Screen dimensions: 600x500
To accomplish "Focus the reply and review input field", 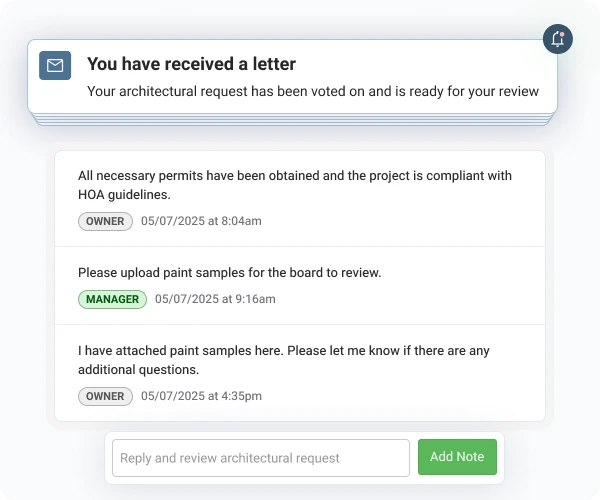I will point(260,458).
